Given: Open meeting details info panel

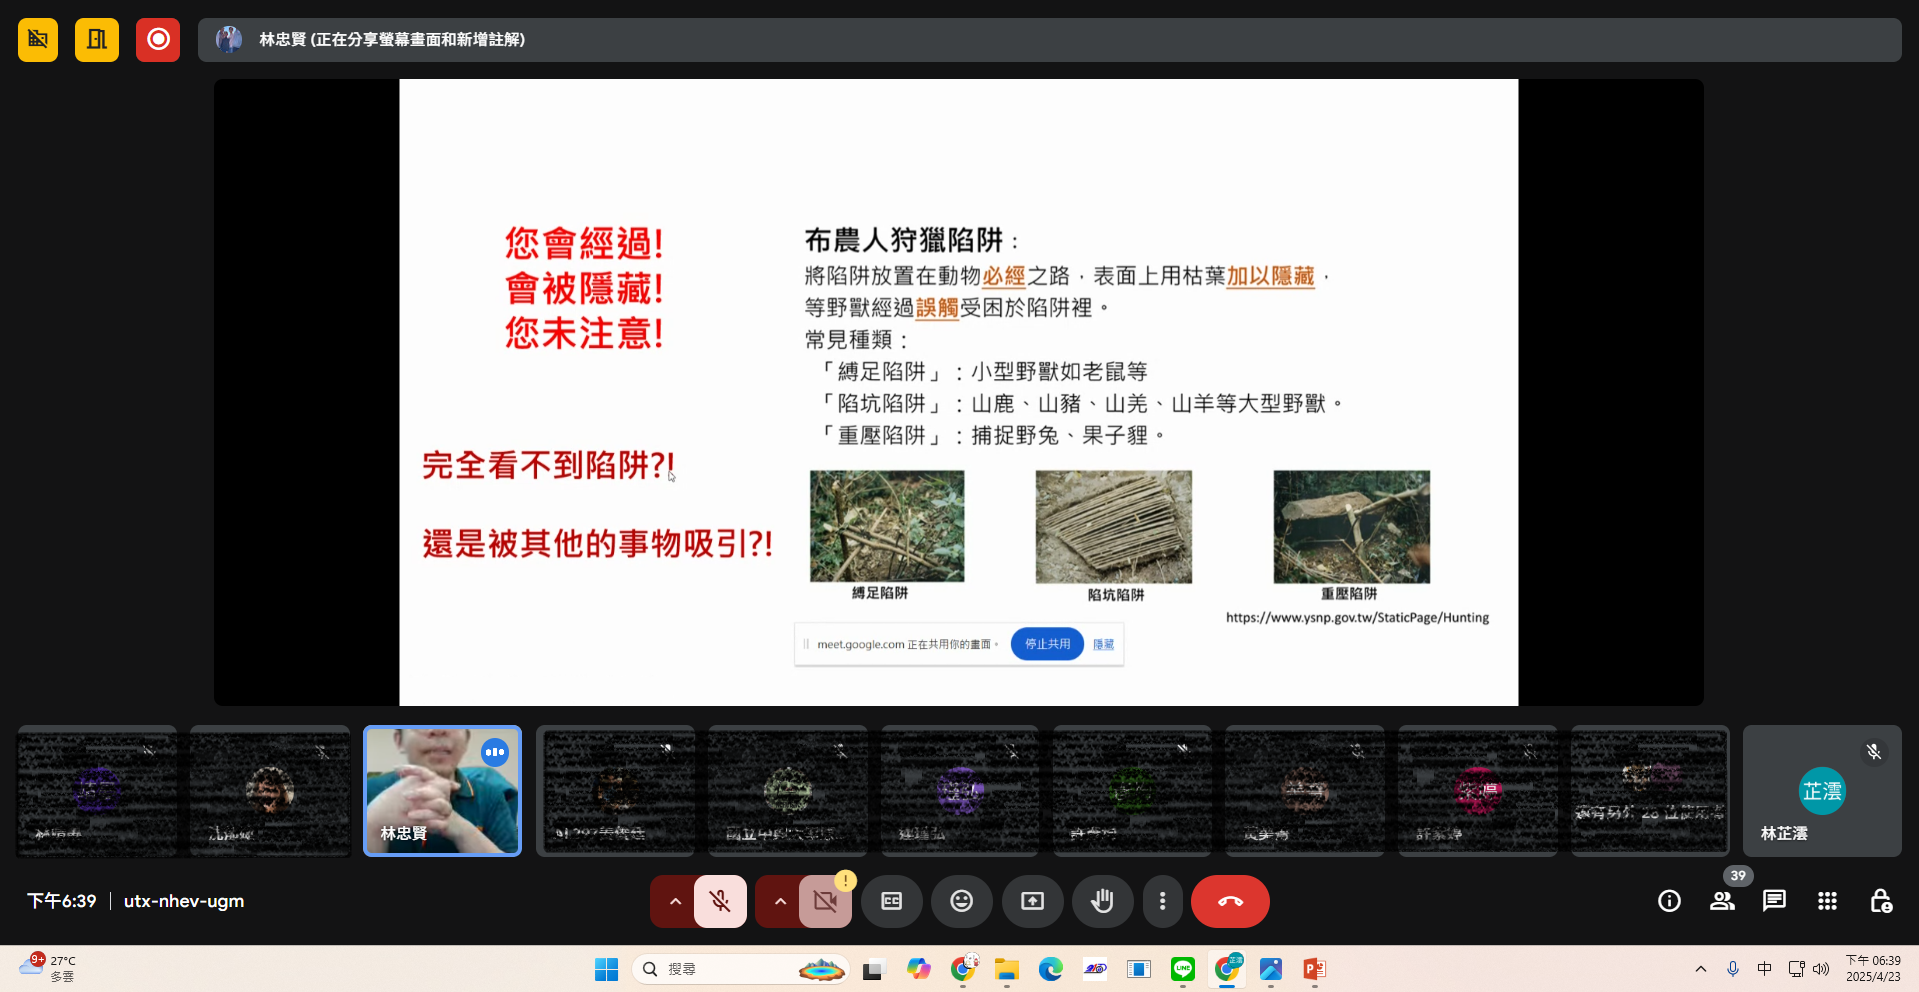Looking at the screenshot, I should 1668,901.
